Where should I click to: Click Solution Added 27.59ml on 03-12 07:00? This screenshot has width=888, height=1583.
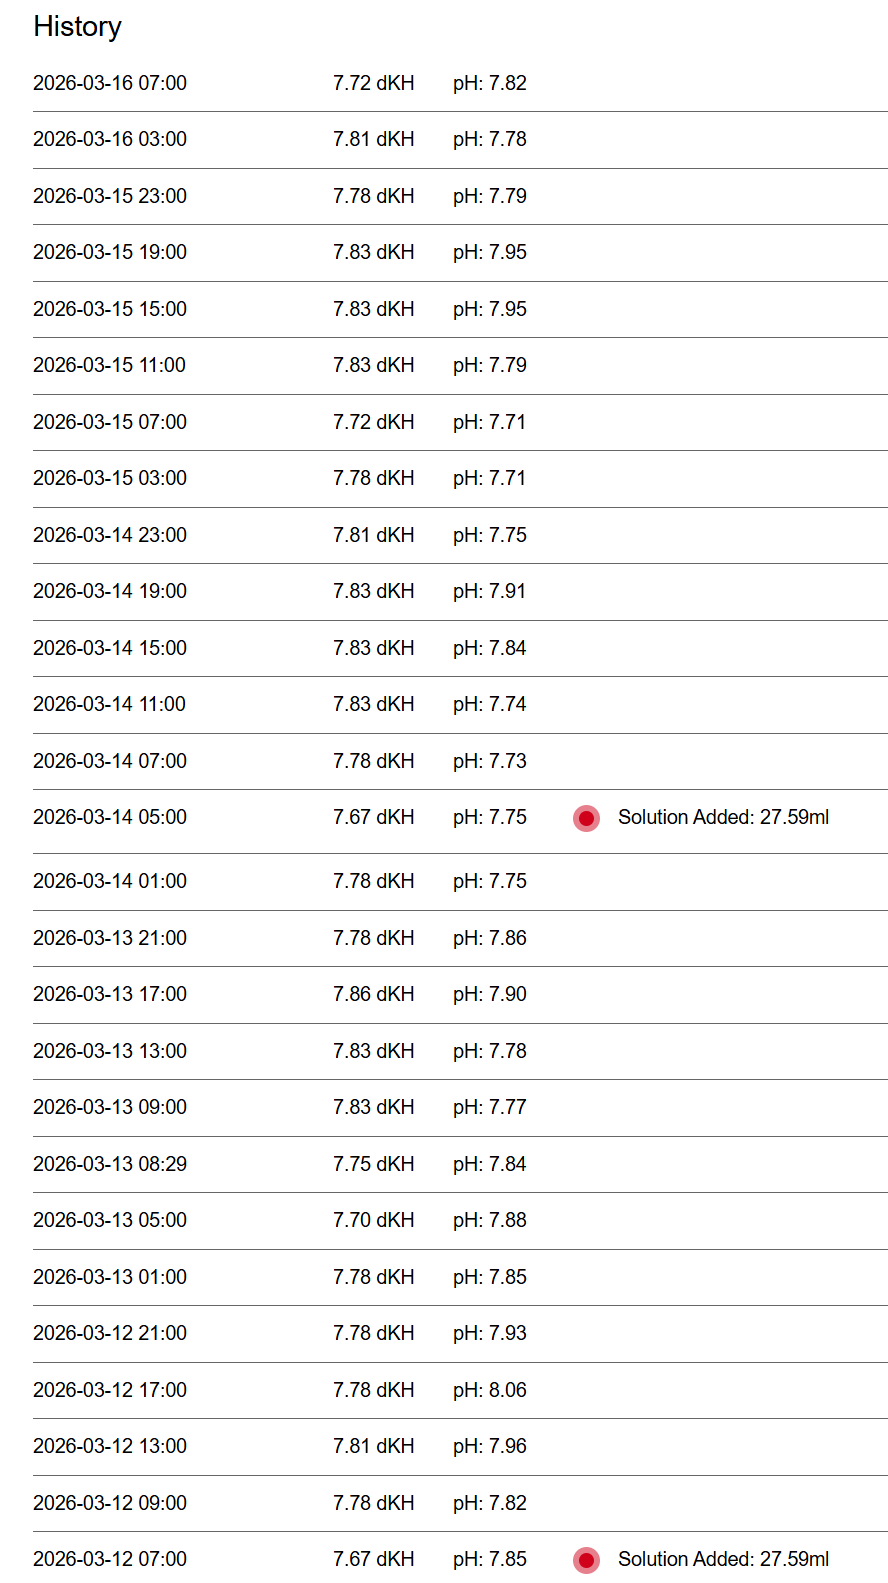[x=723, y=1559]
